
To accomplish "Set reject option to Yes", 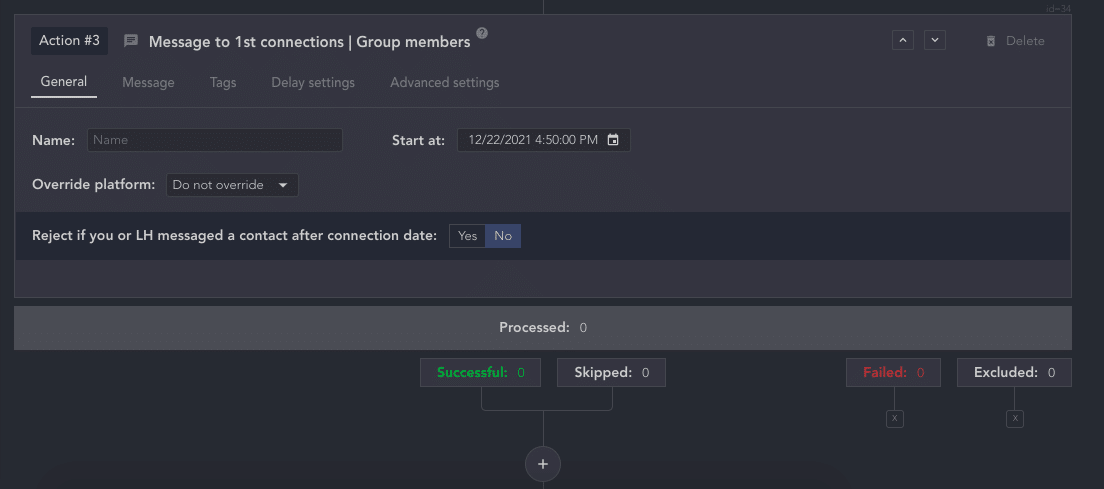I will tap(467, 236).
